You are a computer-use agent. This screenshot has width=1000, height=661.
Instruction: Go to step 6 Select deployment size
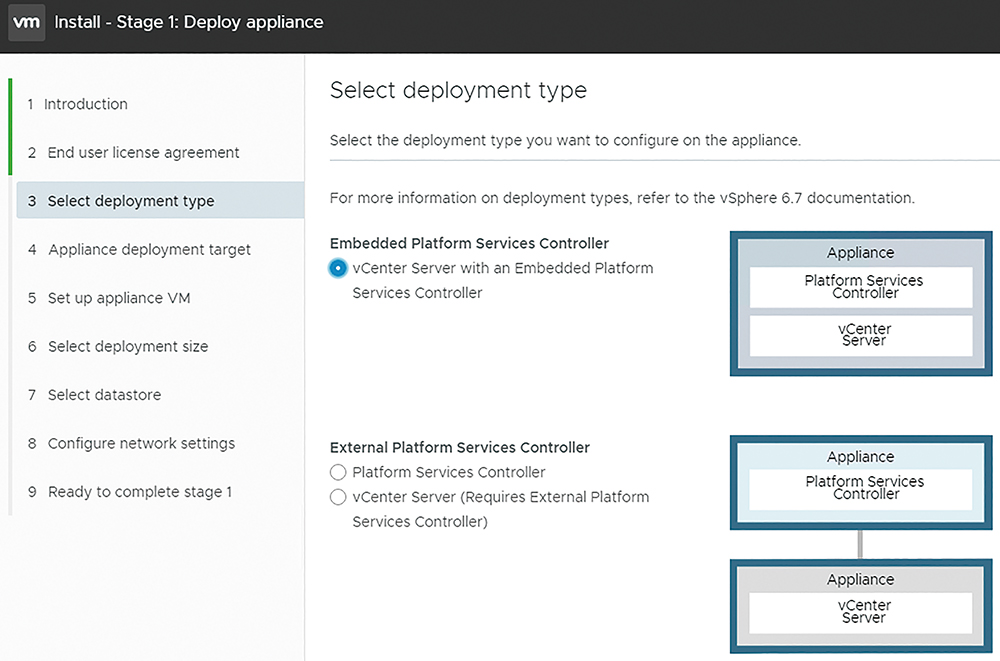point(118,346)
